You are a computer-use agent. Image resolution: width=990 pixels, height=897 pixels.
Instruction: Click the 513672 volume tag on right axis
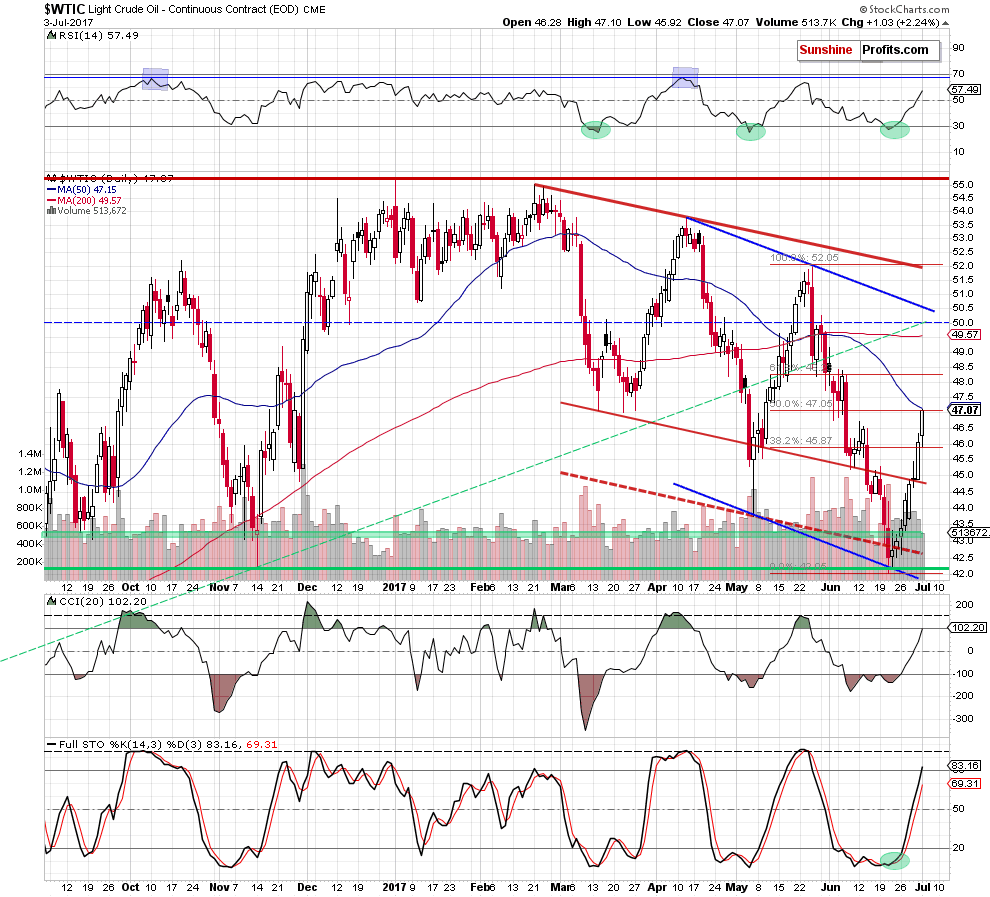(x=969, y=533)
